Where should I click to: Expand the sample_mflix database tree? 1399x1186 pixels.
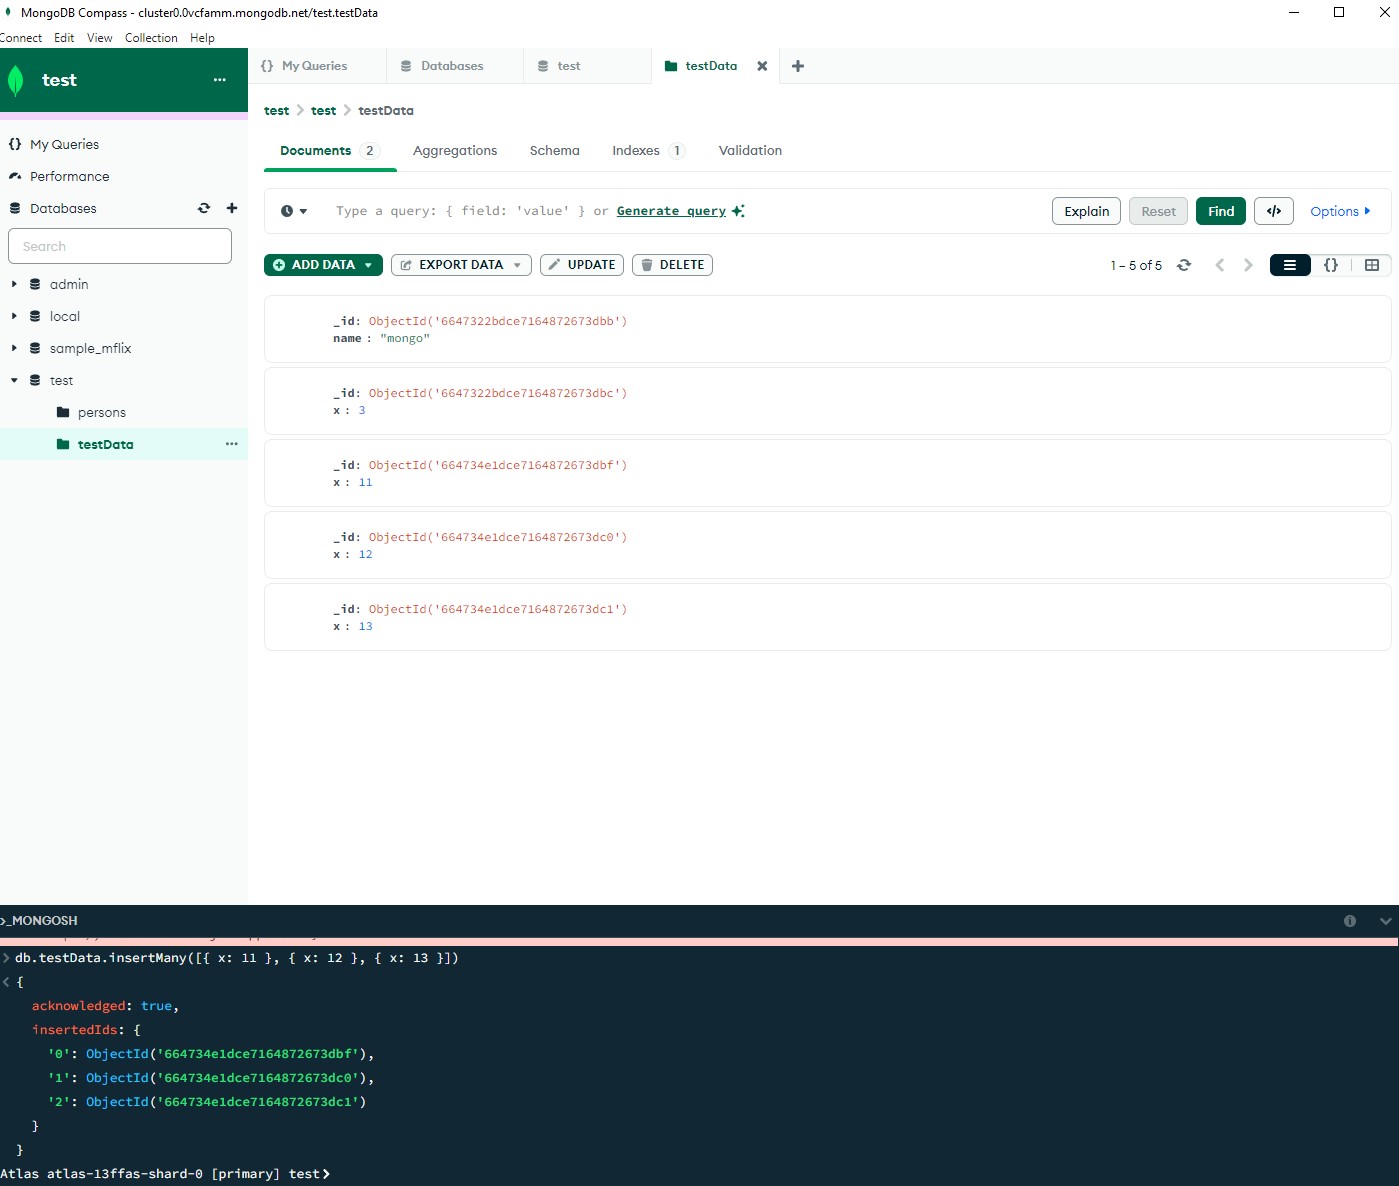[x=14, y=348]
